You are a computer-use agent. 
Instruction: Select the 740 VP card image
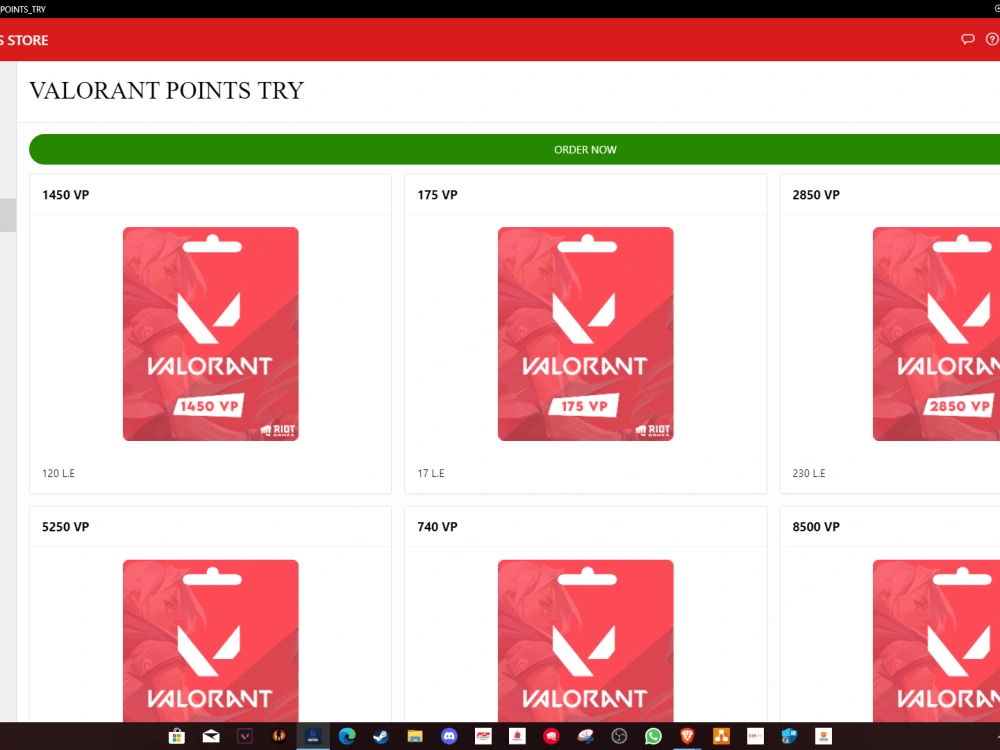point(585,640)
